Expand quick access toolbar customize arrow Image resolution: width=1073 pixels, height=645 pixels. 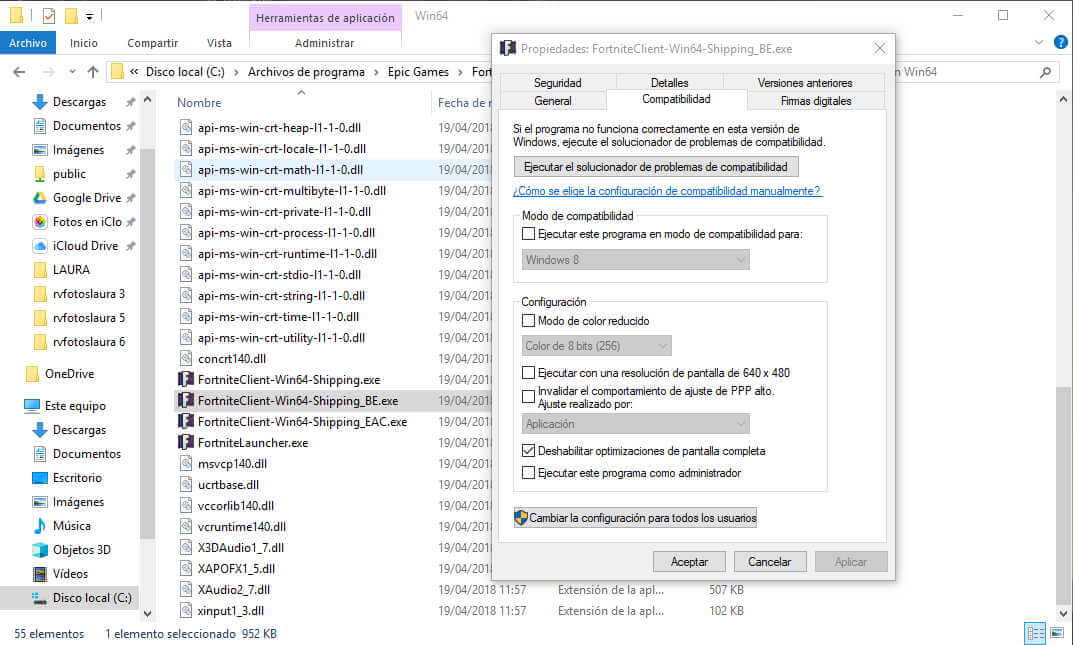pyautogui.click(x=89, y=16)
